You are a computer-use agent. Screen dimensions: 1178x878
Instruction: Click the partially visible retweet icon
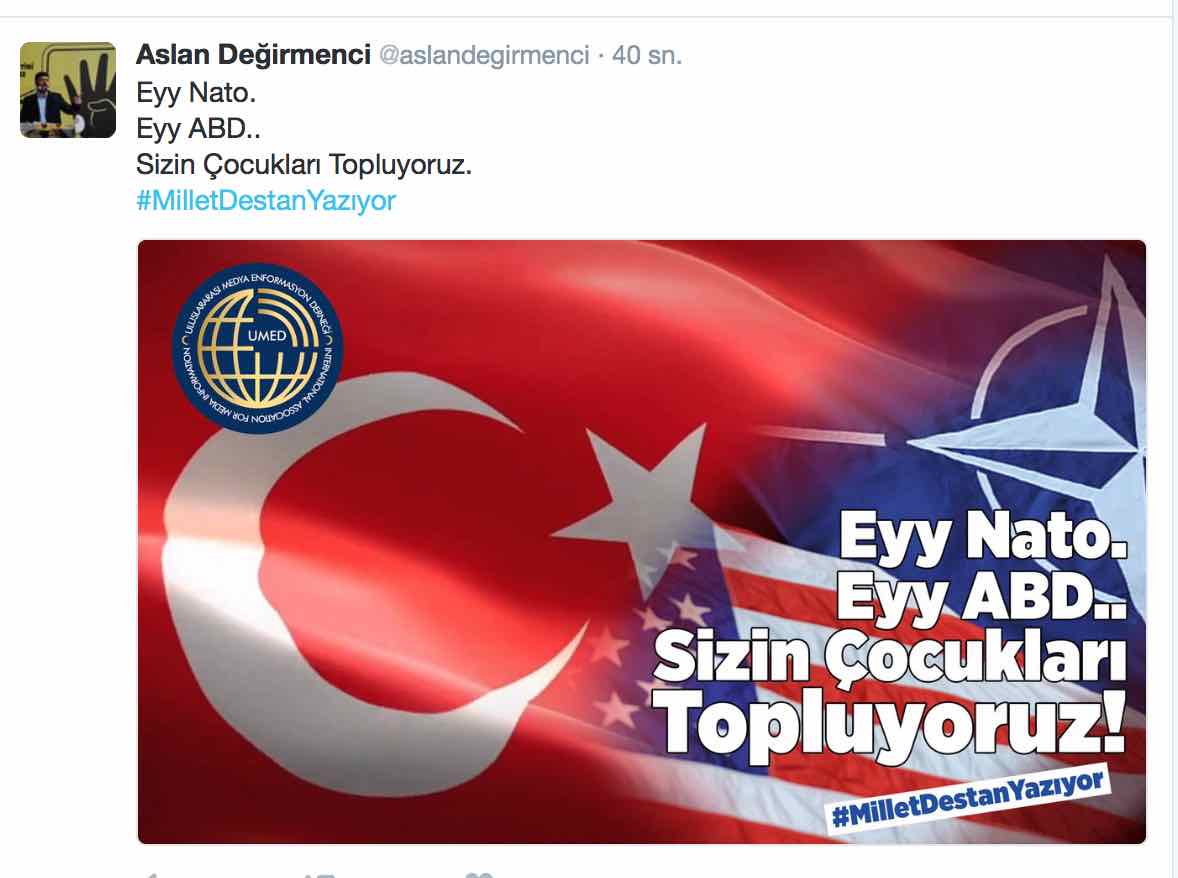point(319,874)
